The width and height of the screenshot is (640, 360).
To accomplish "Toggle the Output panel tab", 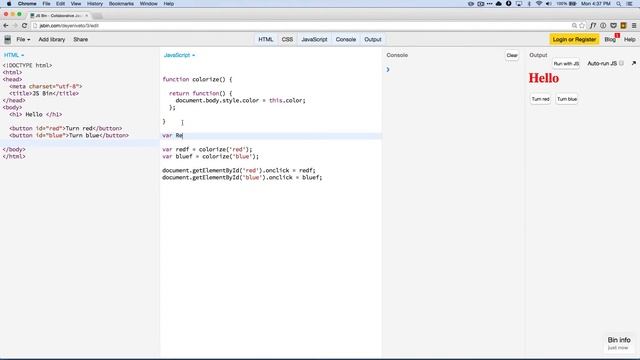I will (x=373, y=40).
